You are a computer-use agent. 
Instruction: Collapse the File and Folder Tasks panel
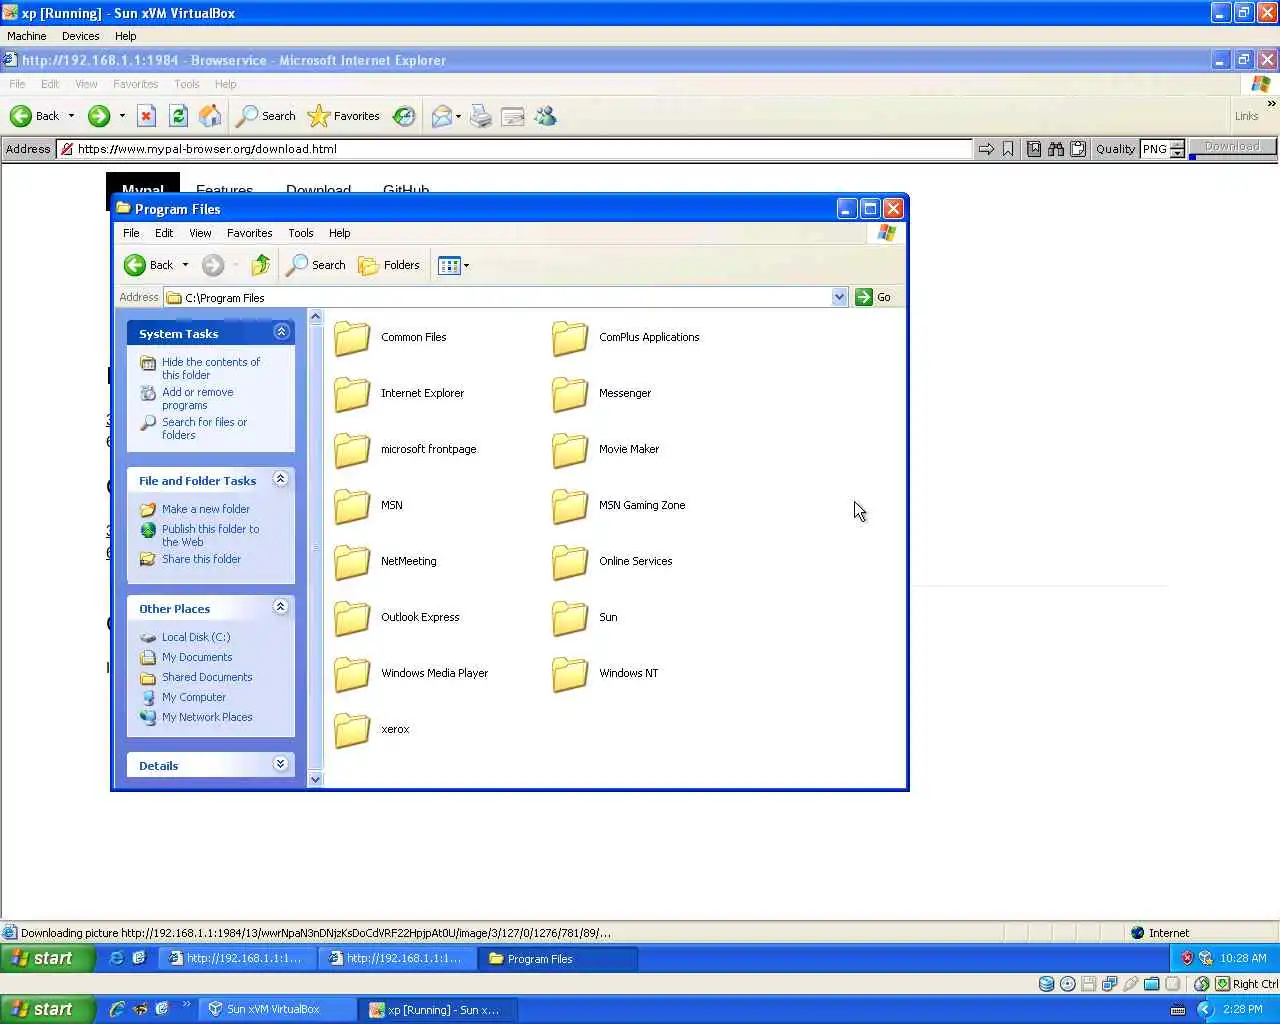[x=281, y=479]
